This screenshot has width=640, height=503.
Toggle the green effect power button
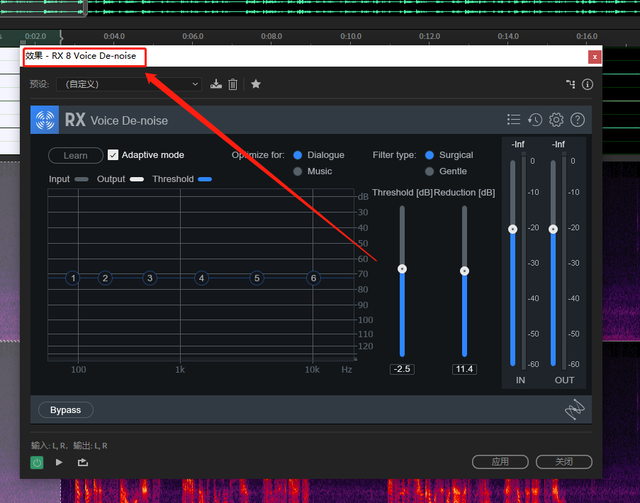(x=37, y=462)
